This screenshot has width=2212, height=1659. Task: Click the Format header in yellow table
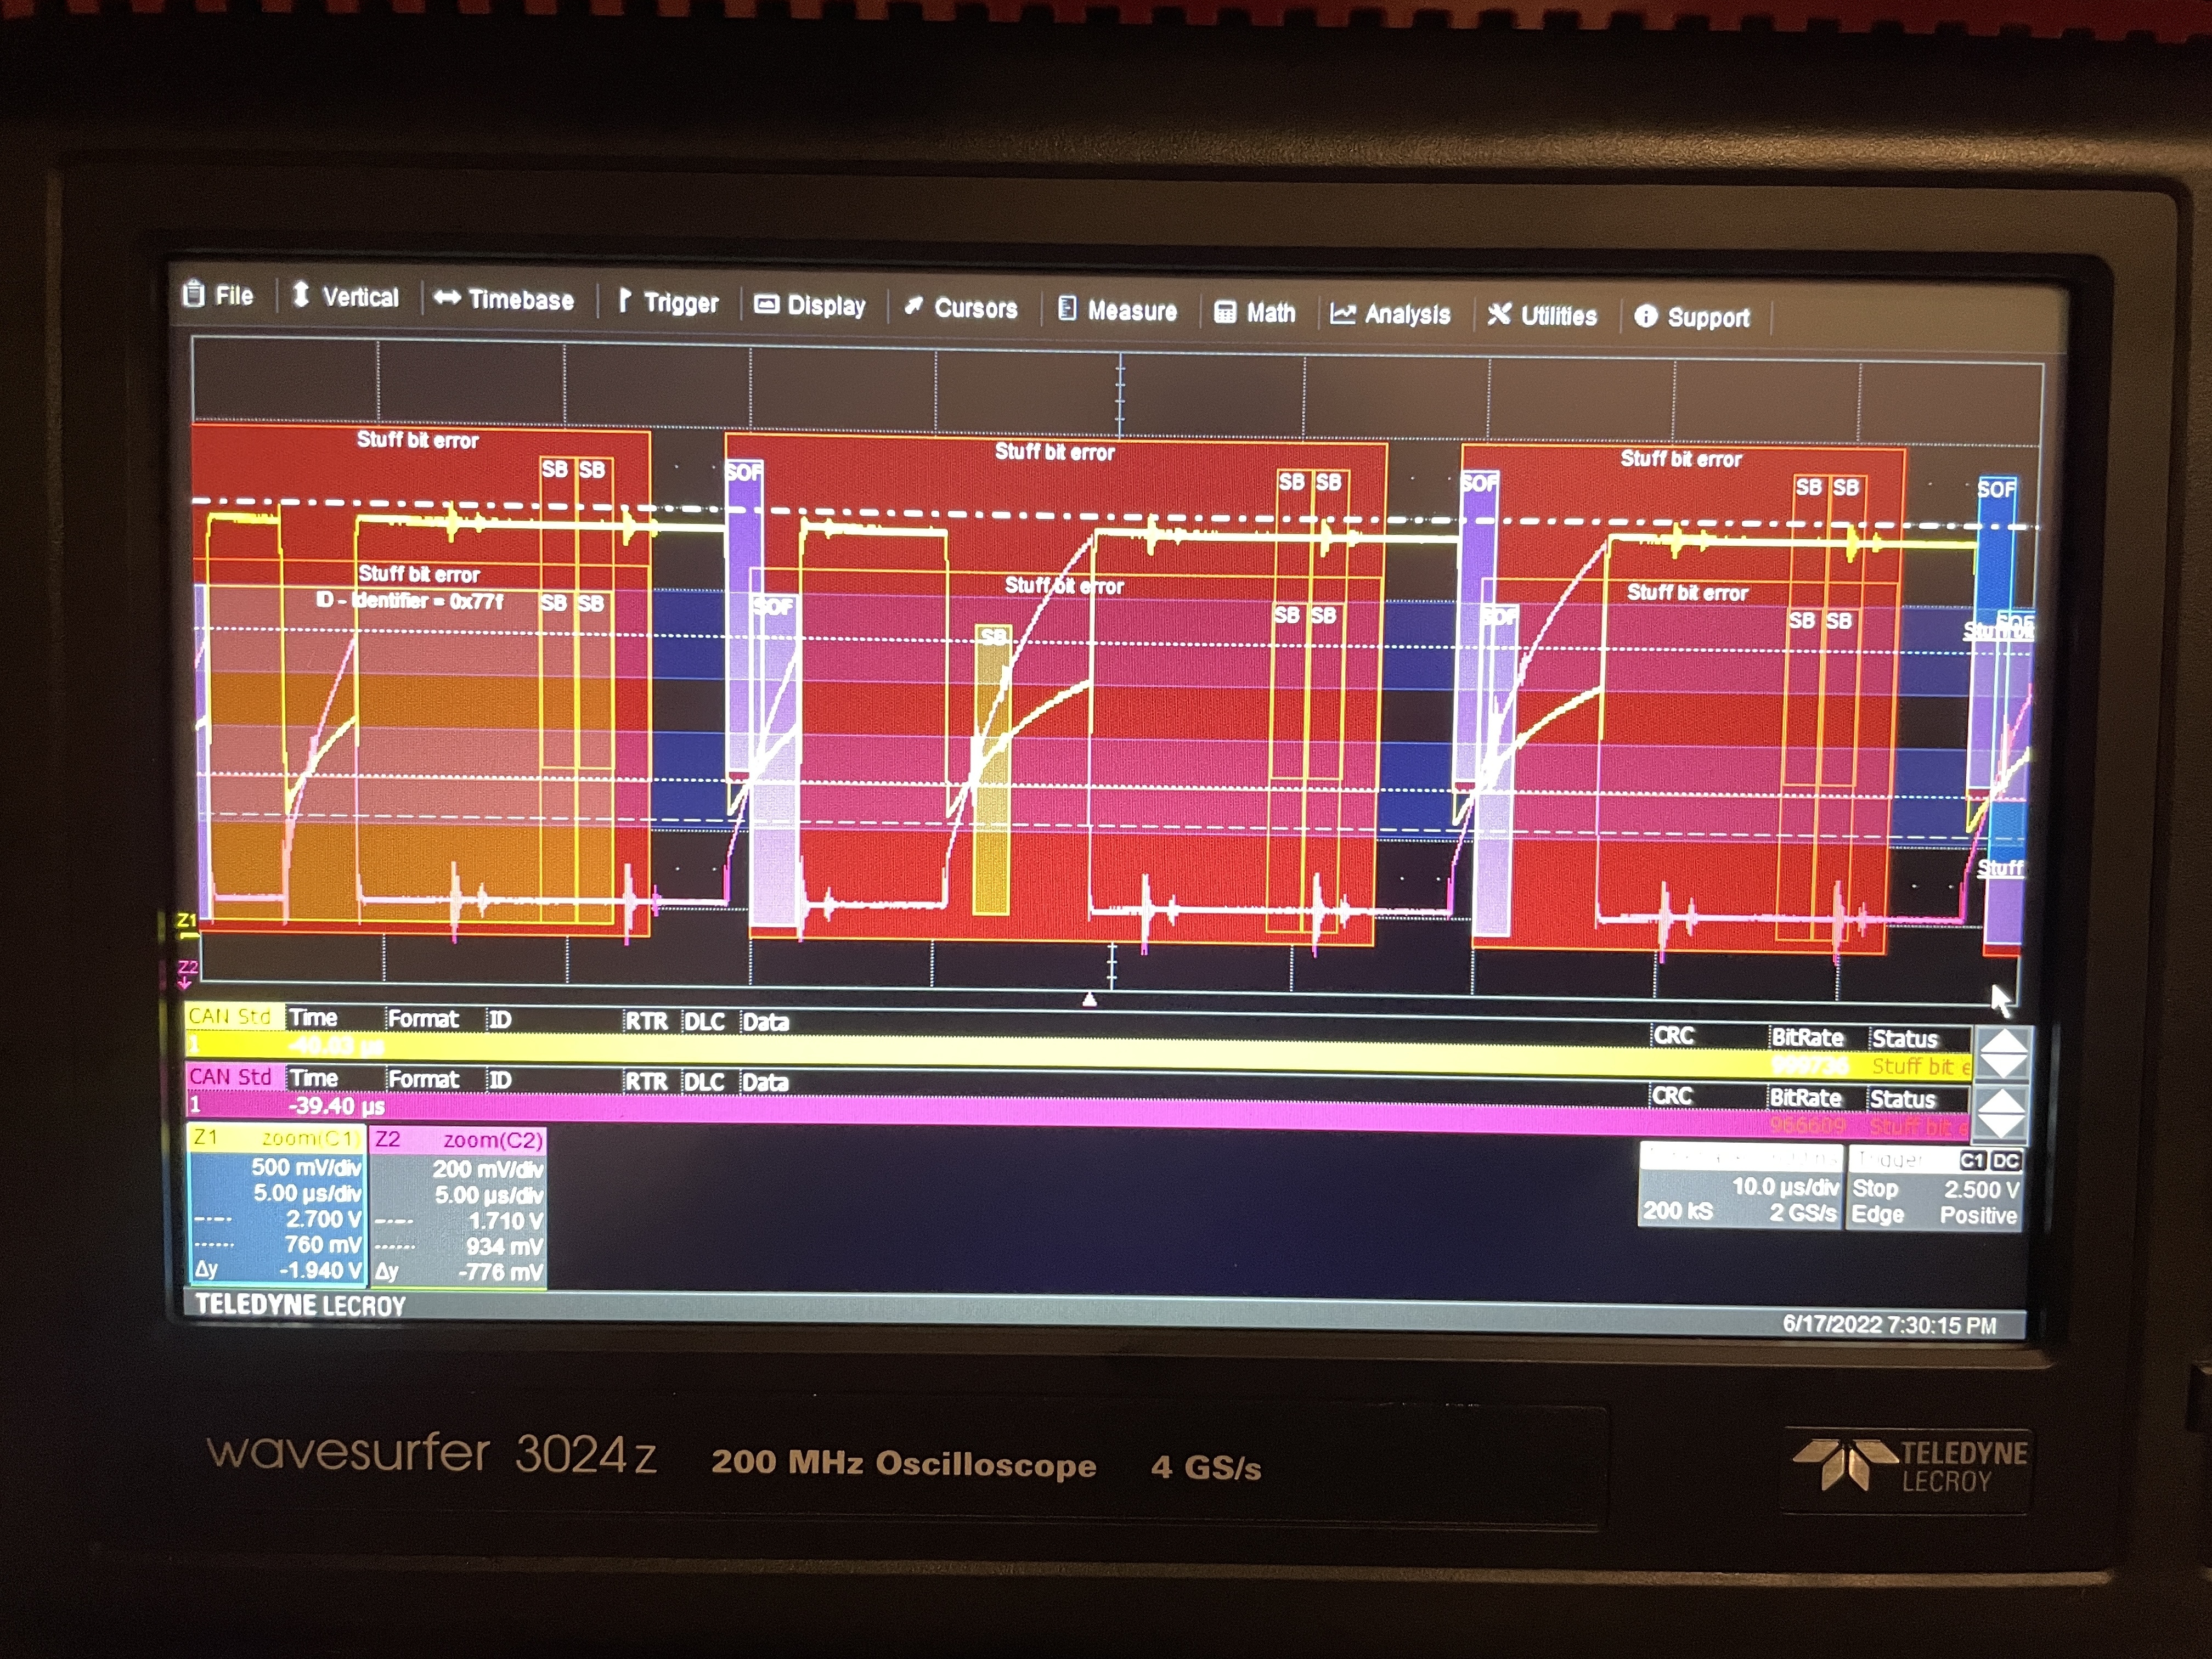[x=424, y=1019]
